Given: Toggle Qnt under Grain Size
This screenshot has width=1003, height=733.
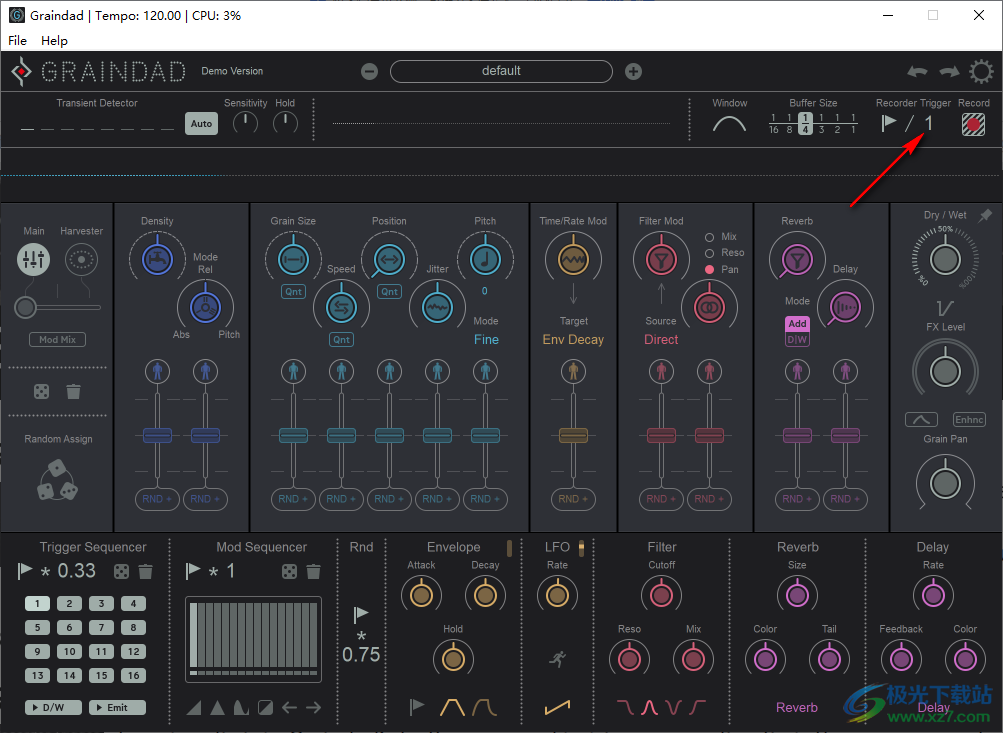Looking at the screenshot, I should point(294,292).
